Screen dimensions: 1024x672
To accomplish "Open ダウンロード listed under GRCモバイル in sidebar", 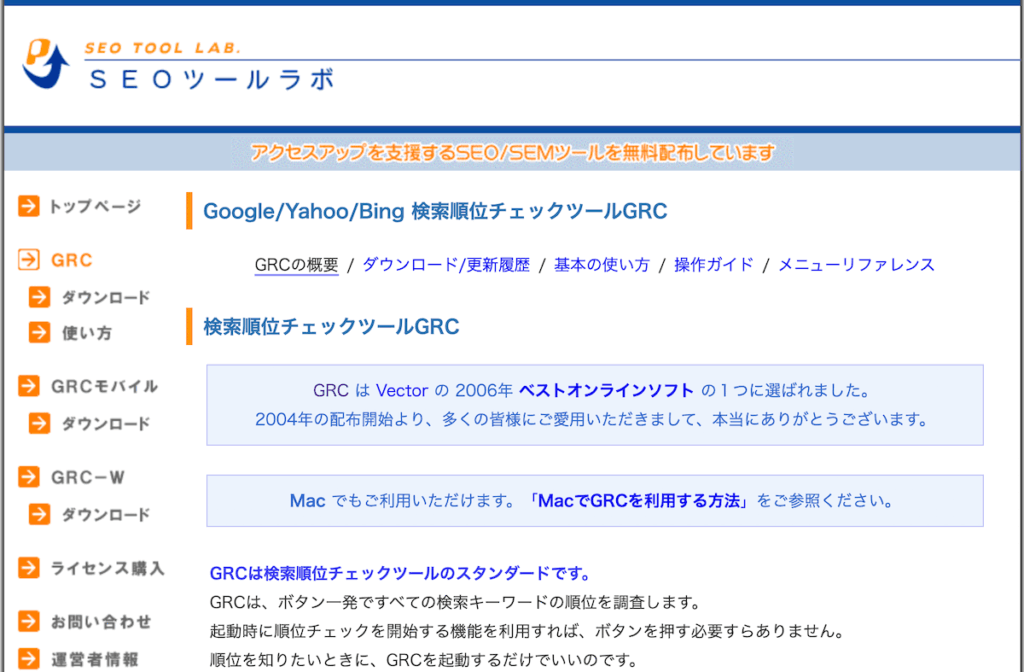I will [106, 424].
